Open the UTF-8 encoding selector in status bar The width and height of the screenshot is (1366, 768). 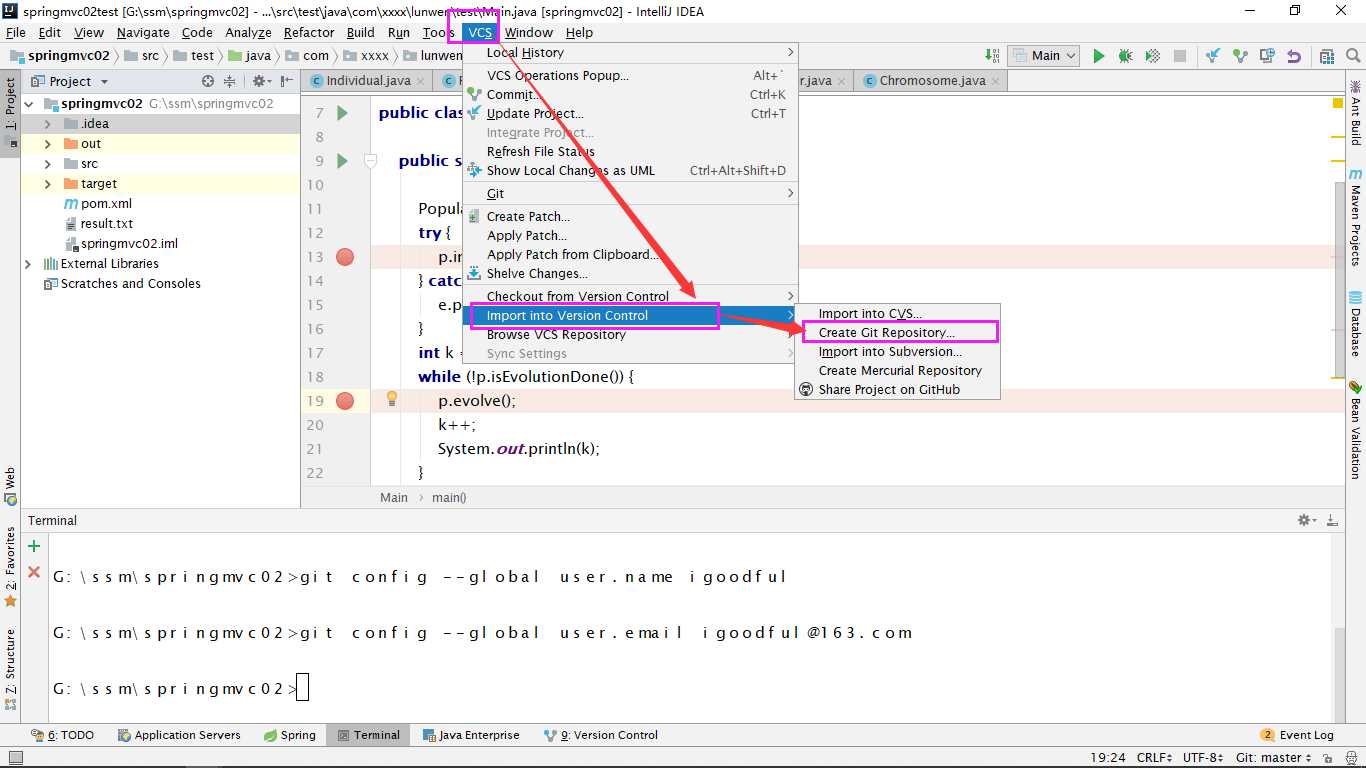coord(1203,758)
